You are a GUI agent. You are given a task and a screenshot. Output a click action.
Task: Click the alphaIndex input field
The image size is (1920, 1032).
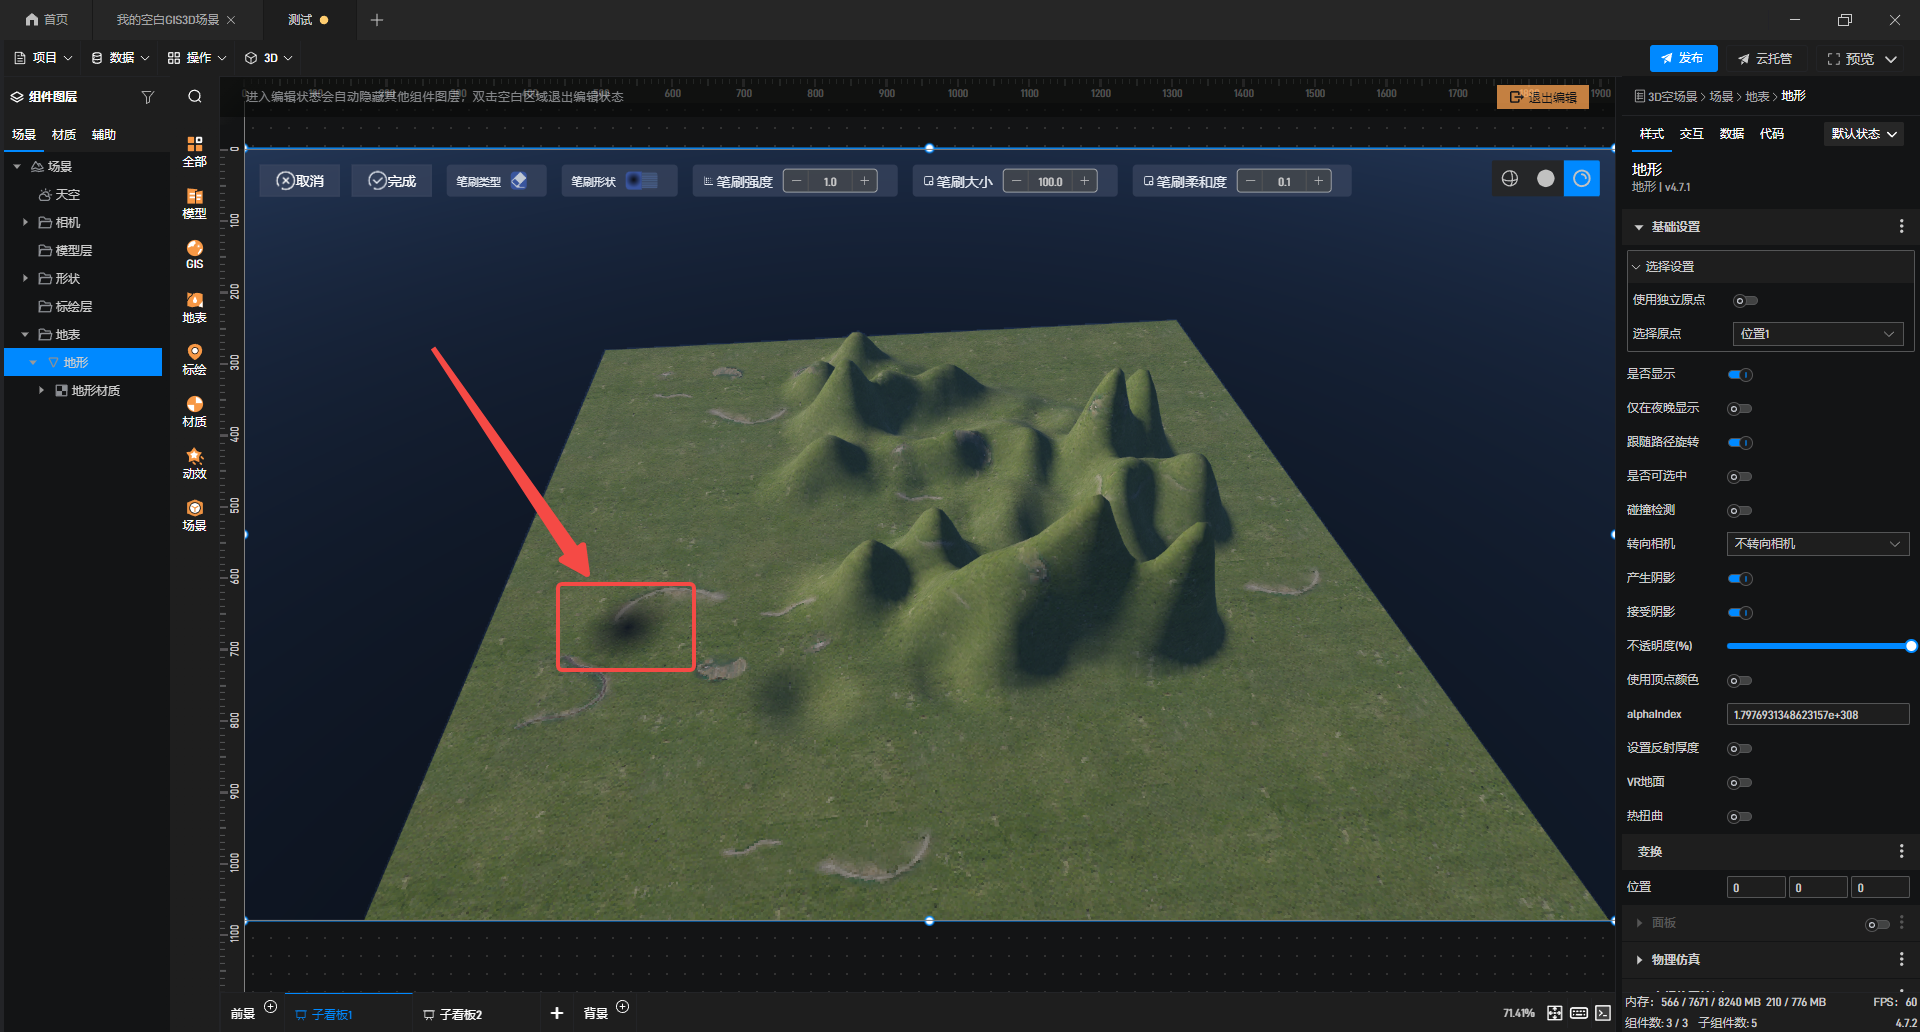(1818, 715)
